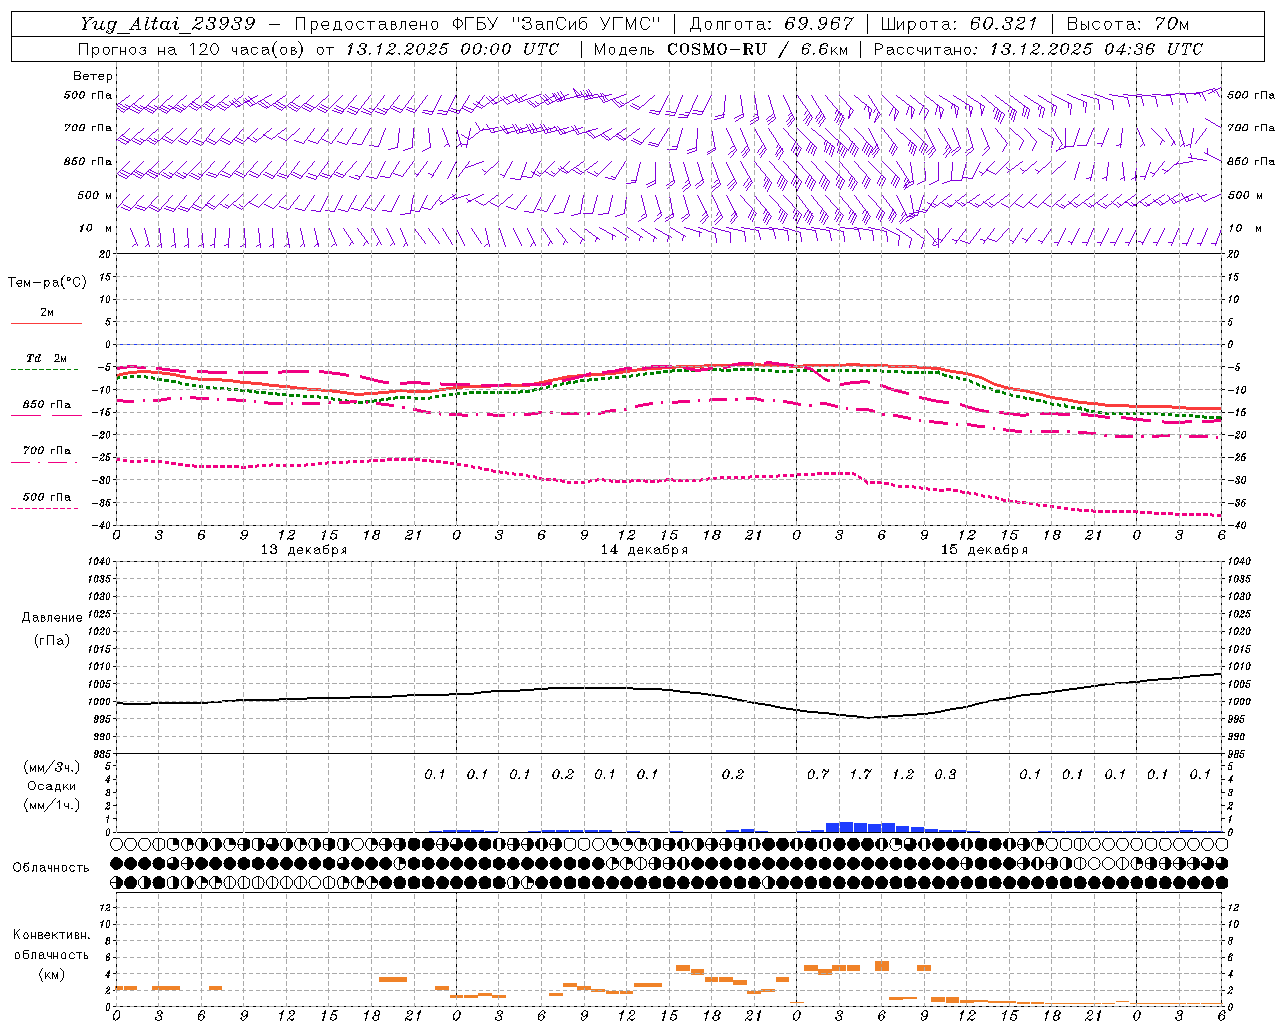Select the (мм/3ч.) units label

(52, 768)
